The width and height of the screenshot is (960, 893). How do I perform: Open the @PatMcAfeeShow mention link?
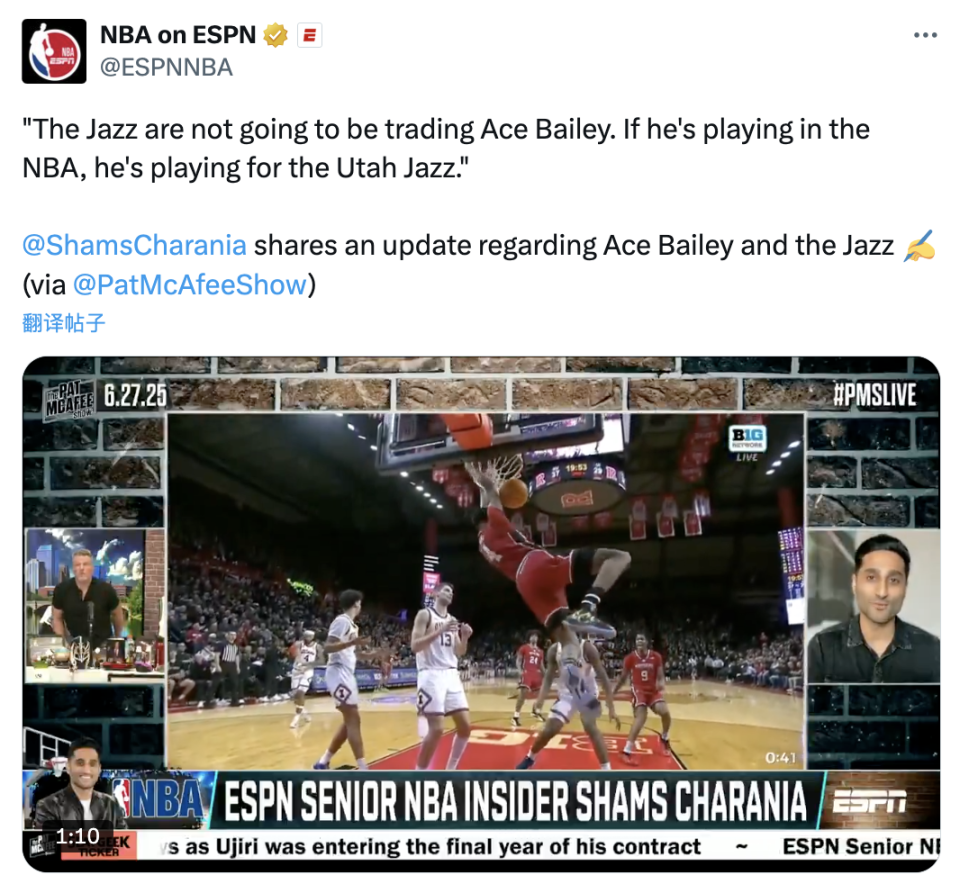[x=190, y=285]
